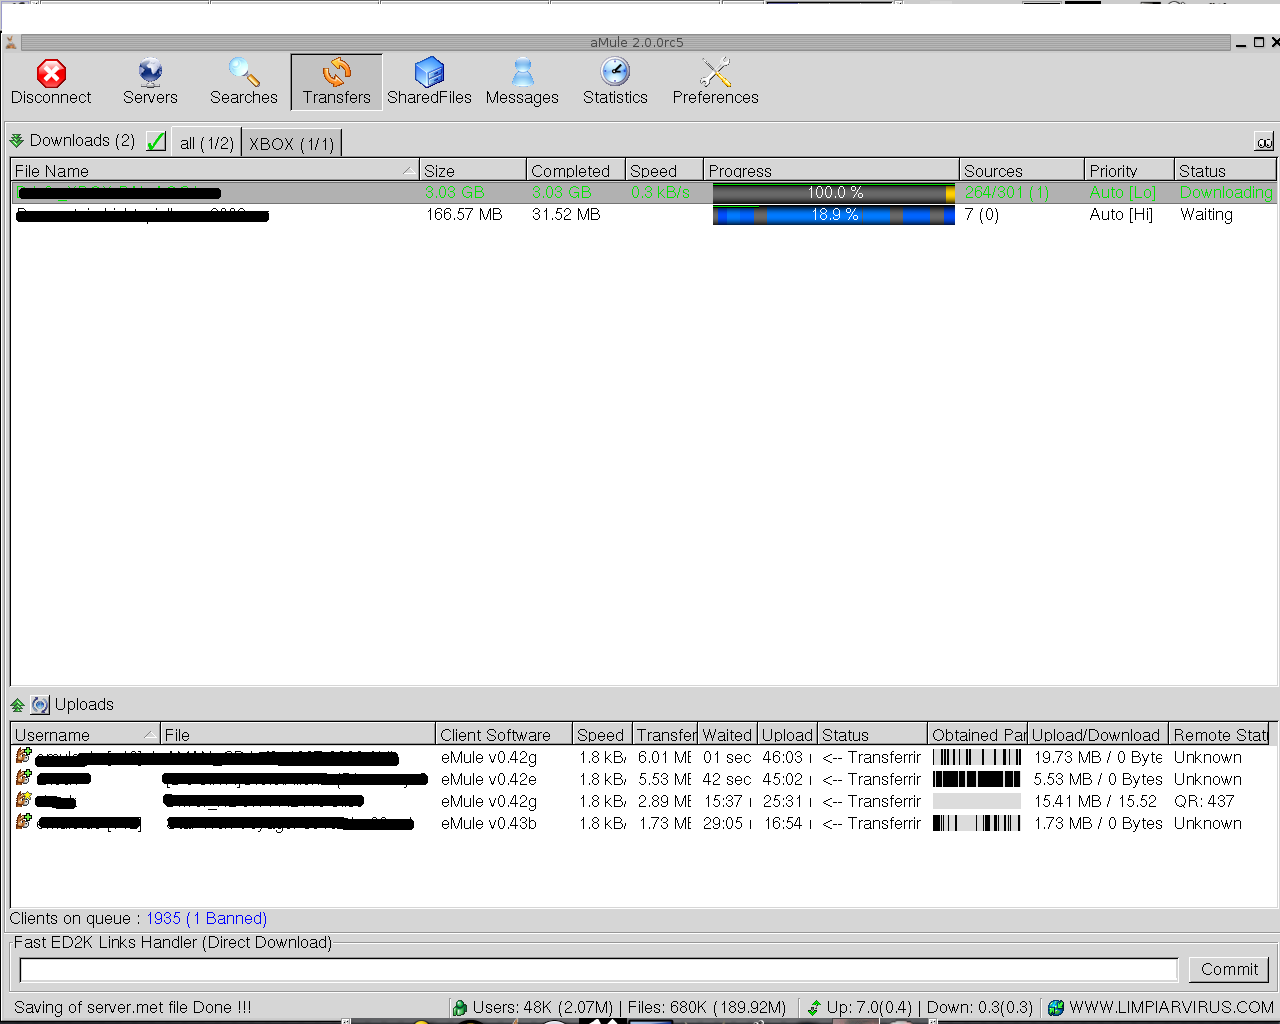
Task: Toggle the Uploads list arrow icon
Action: [x=17, y=705]
